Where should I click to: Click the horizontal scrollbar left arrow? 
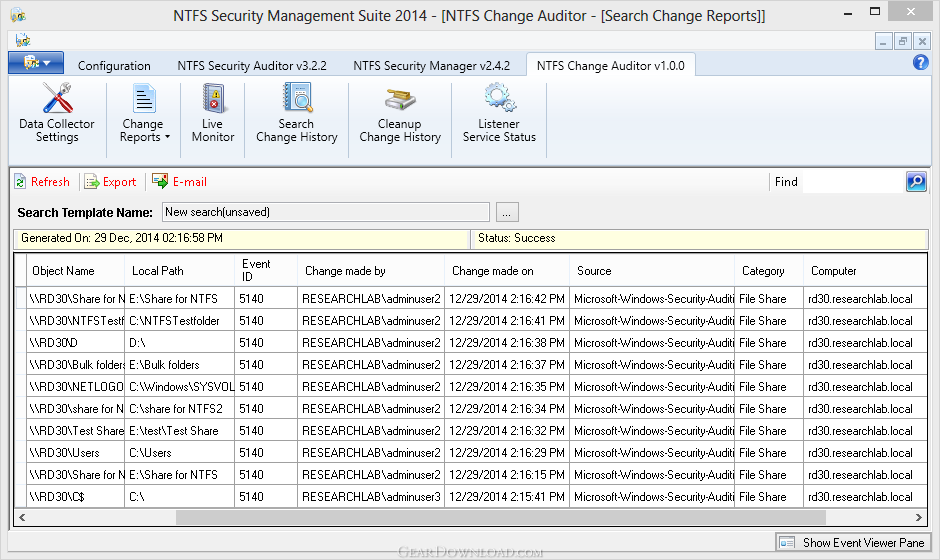pyautogui.click(x=22, y=517)
